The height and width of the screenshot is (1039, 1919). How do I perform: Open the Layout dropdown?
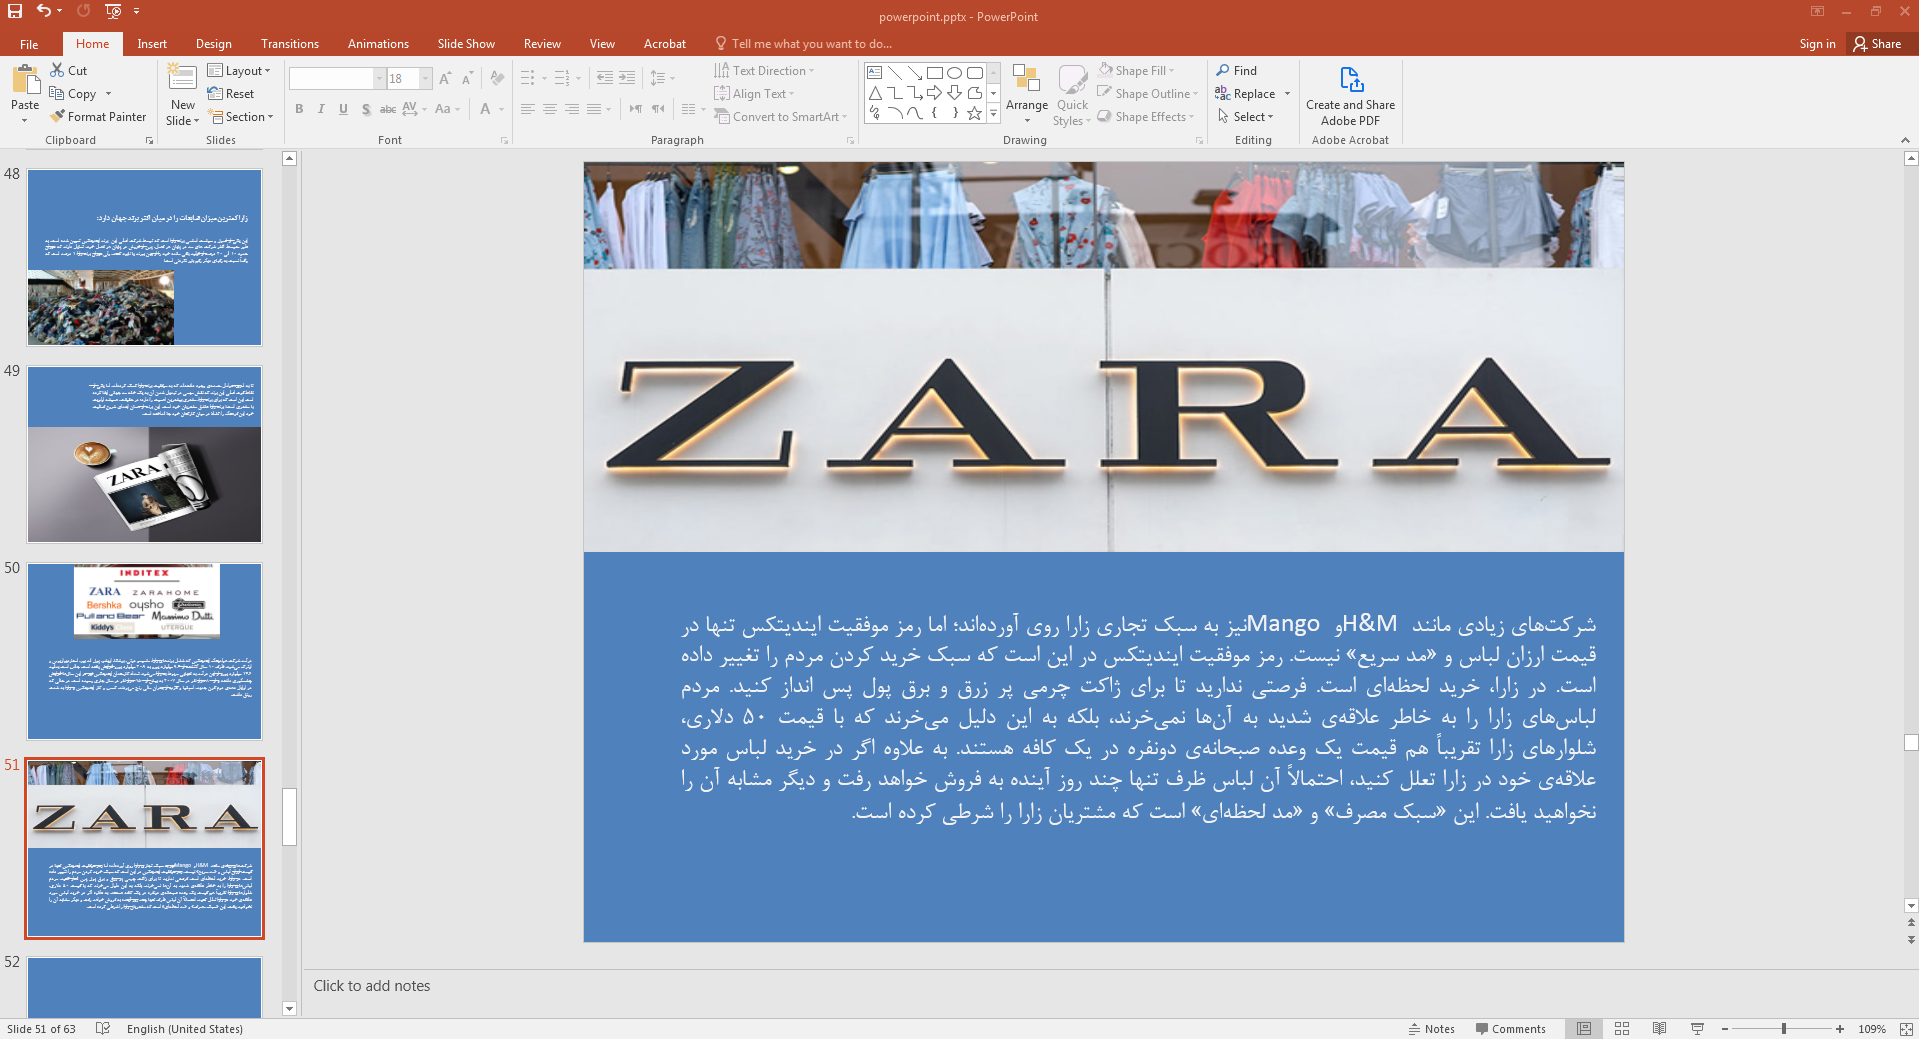coord(239,70)
